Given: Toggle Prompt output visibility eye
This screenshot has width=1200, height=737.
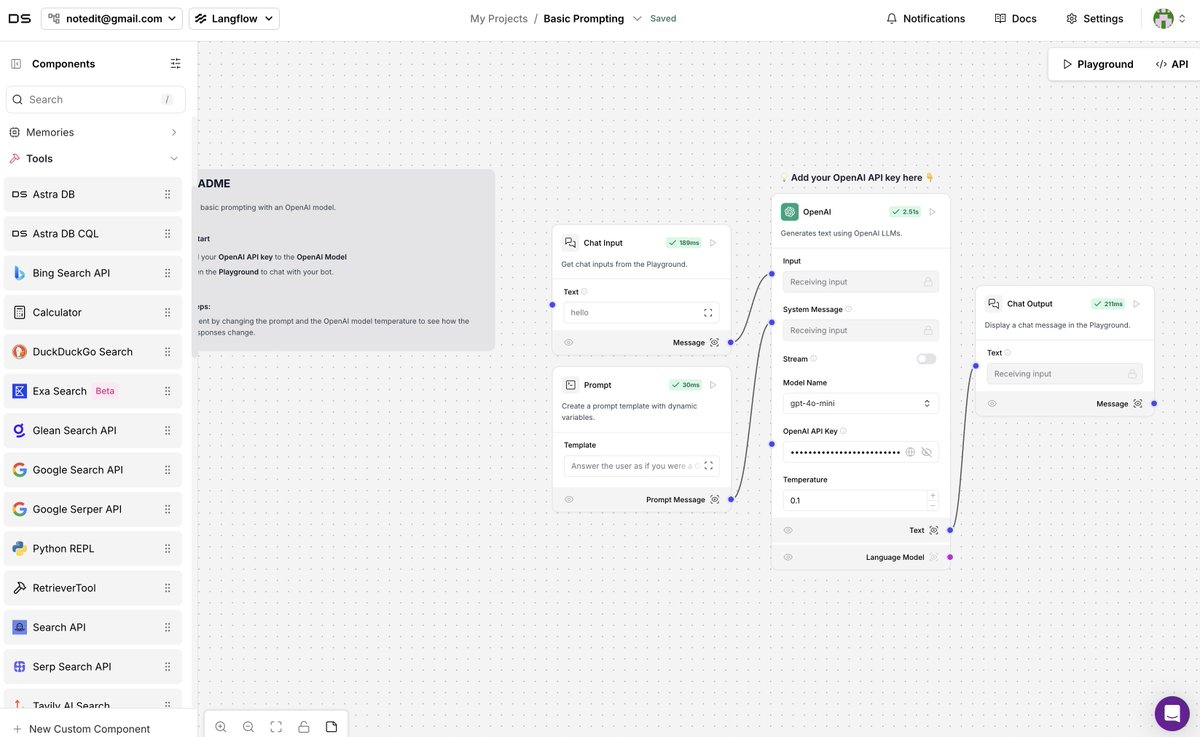Looking at the screenshot, I should [x=569, y=500].
